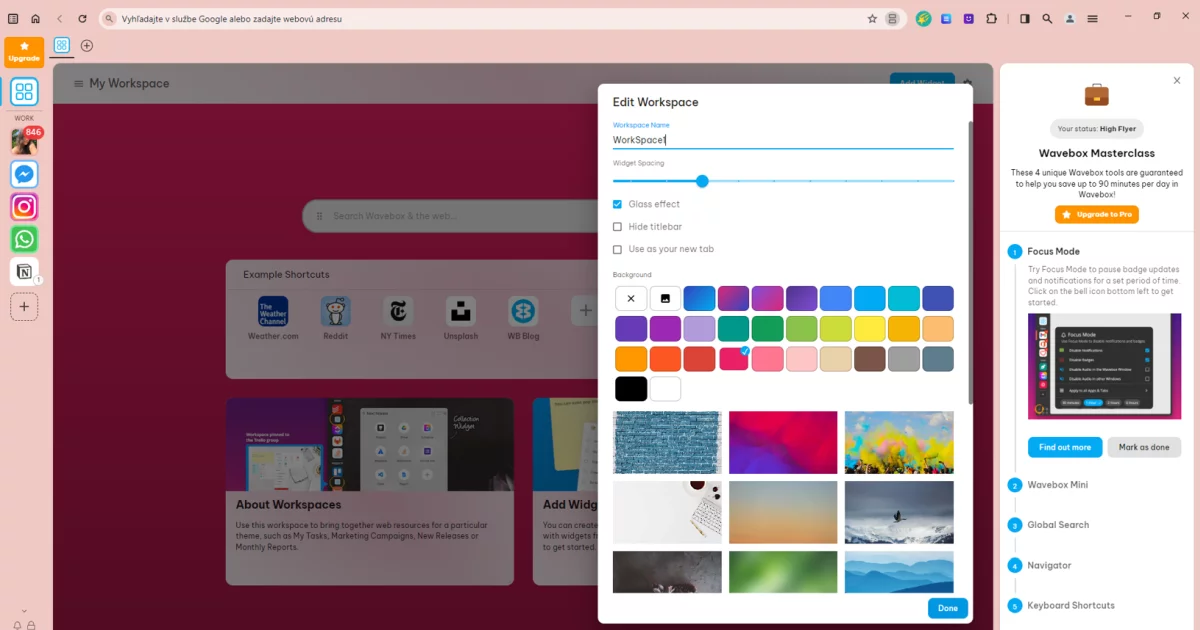1200x630 pixels.
Task: Click Upgrade to Pro in the Masterclass panel
Action: coord(1096,214)
